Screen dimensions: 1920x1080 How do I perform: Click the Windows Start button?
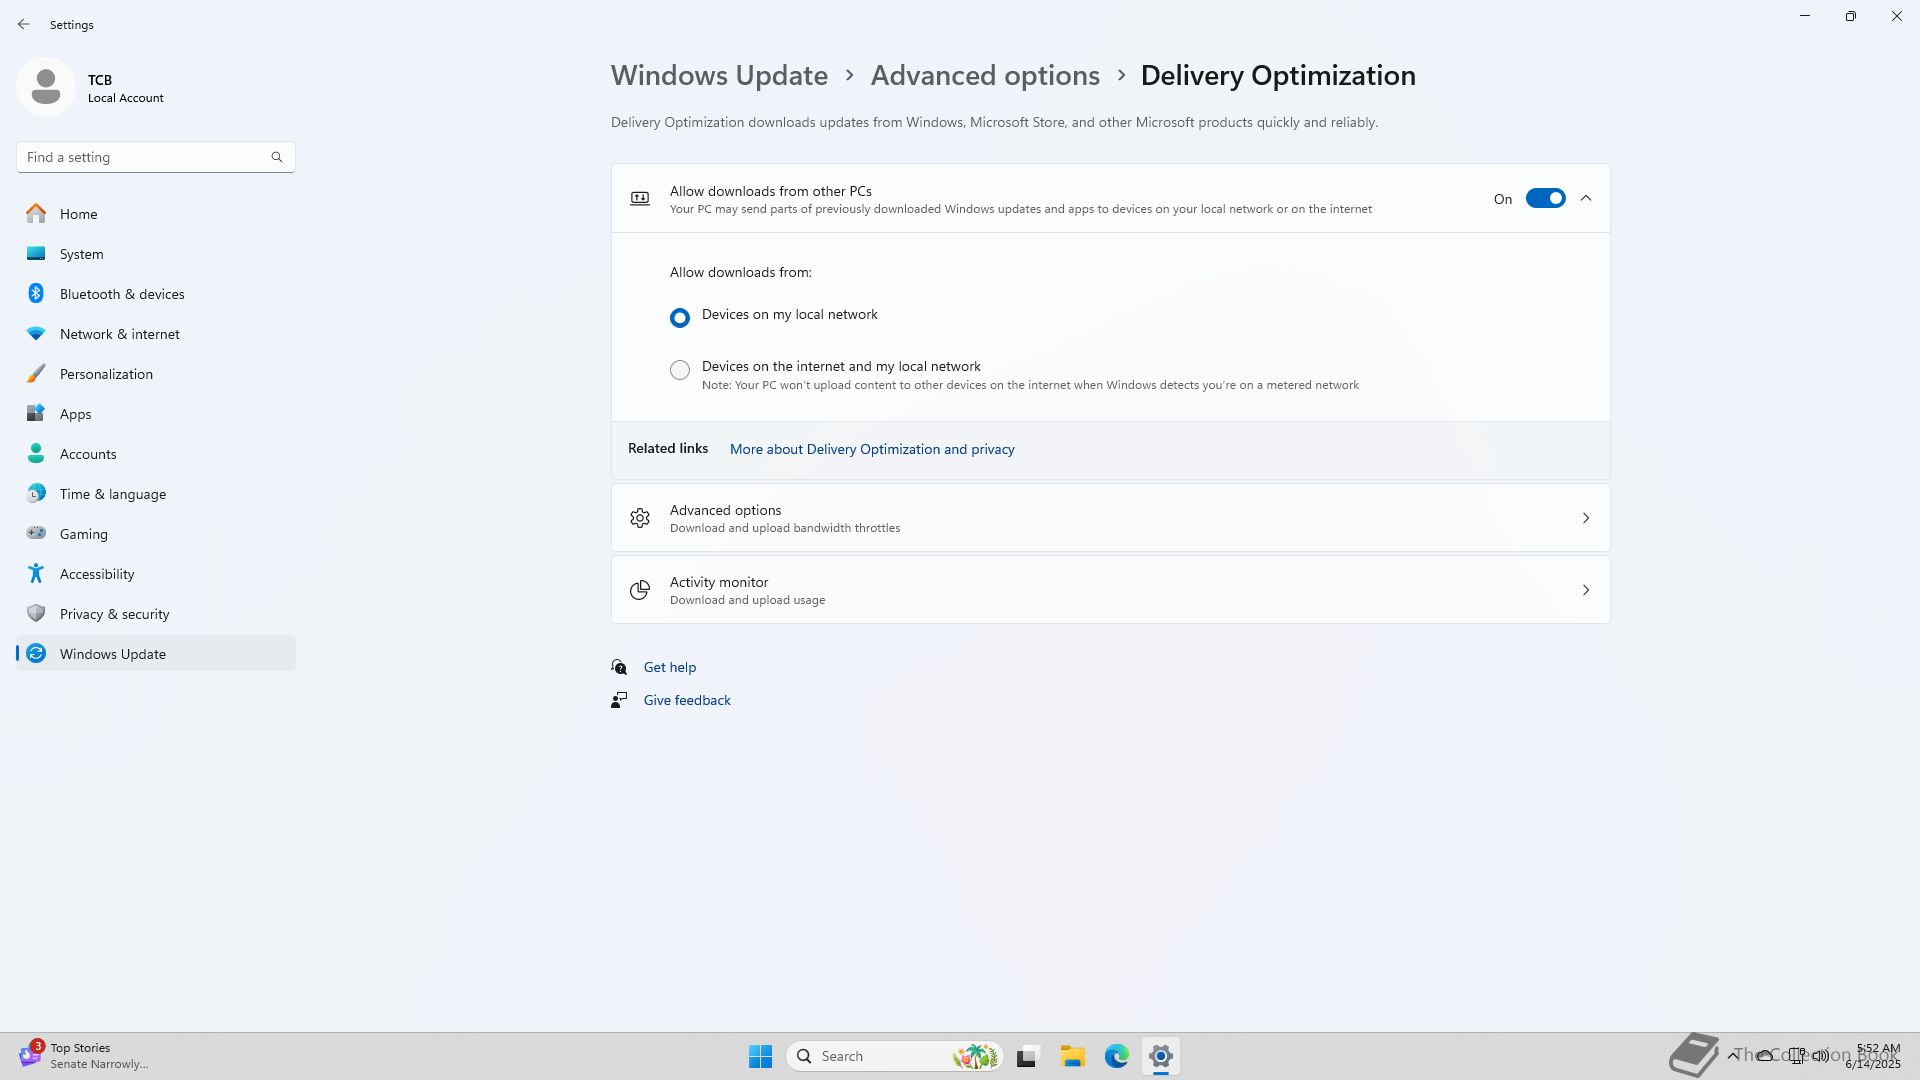pos(760,1056)
